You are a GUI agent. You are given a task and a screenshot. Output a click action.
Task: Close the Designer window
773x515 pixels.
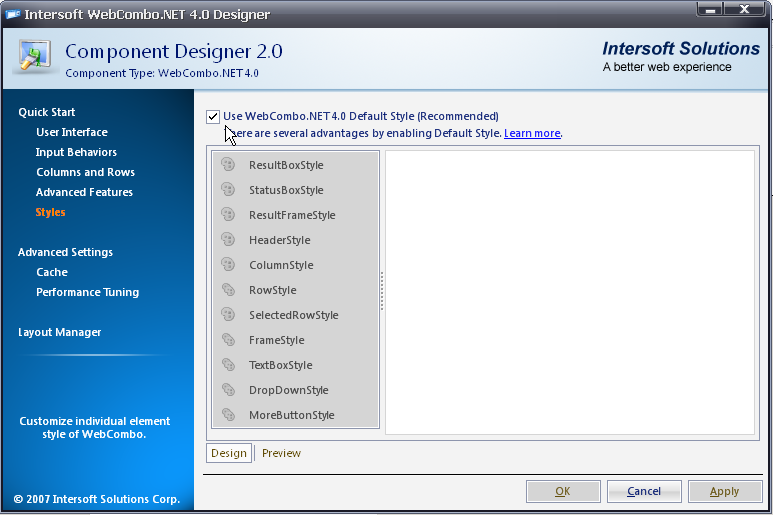[745, 9]
